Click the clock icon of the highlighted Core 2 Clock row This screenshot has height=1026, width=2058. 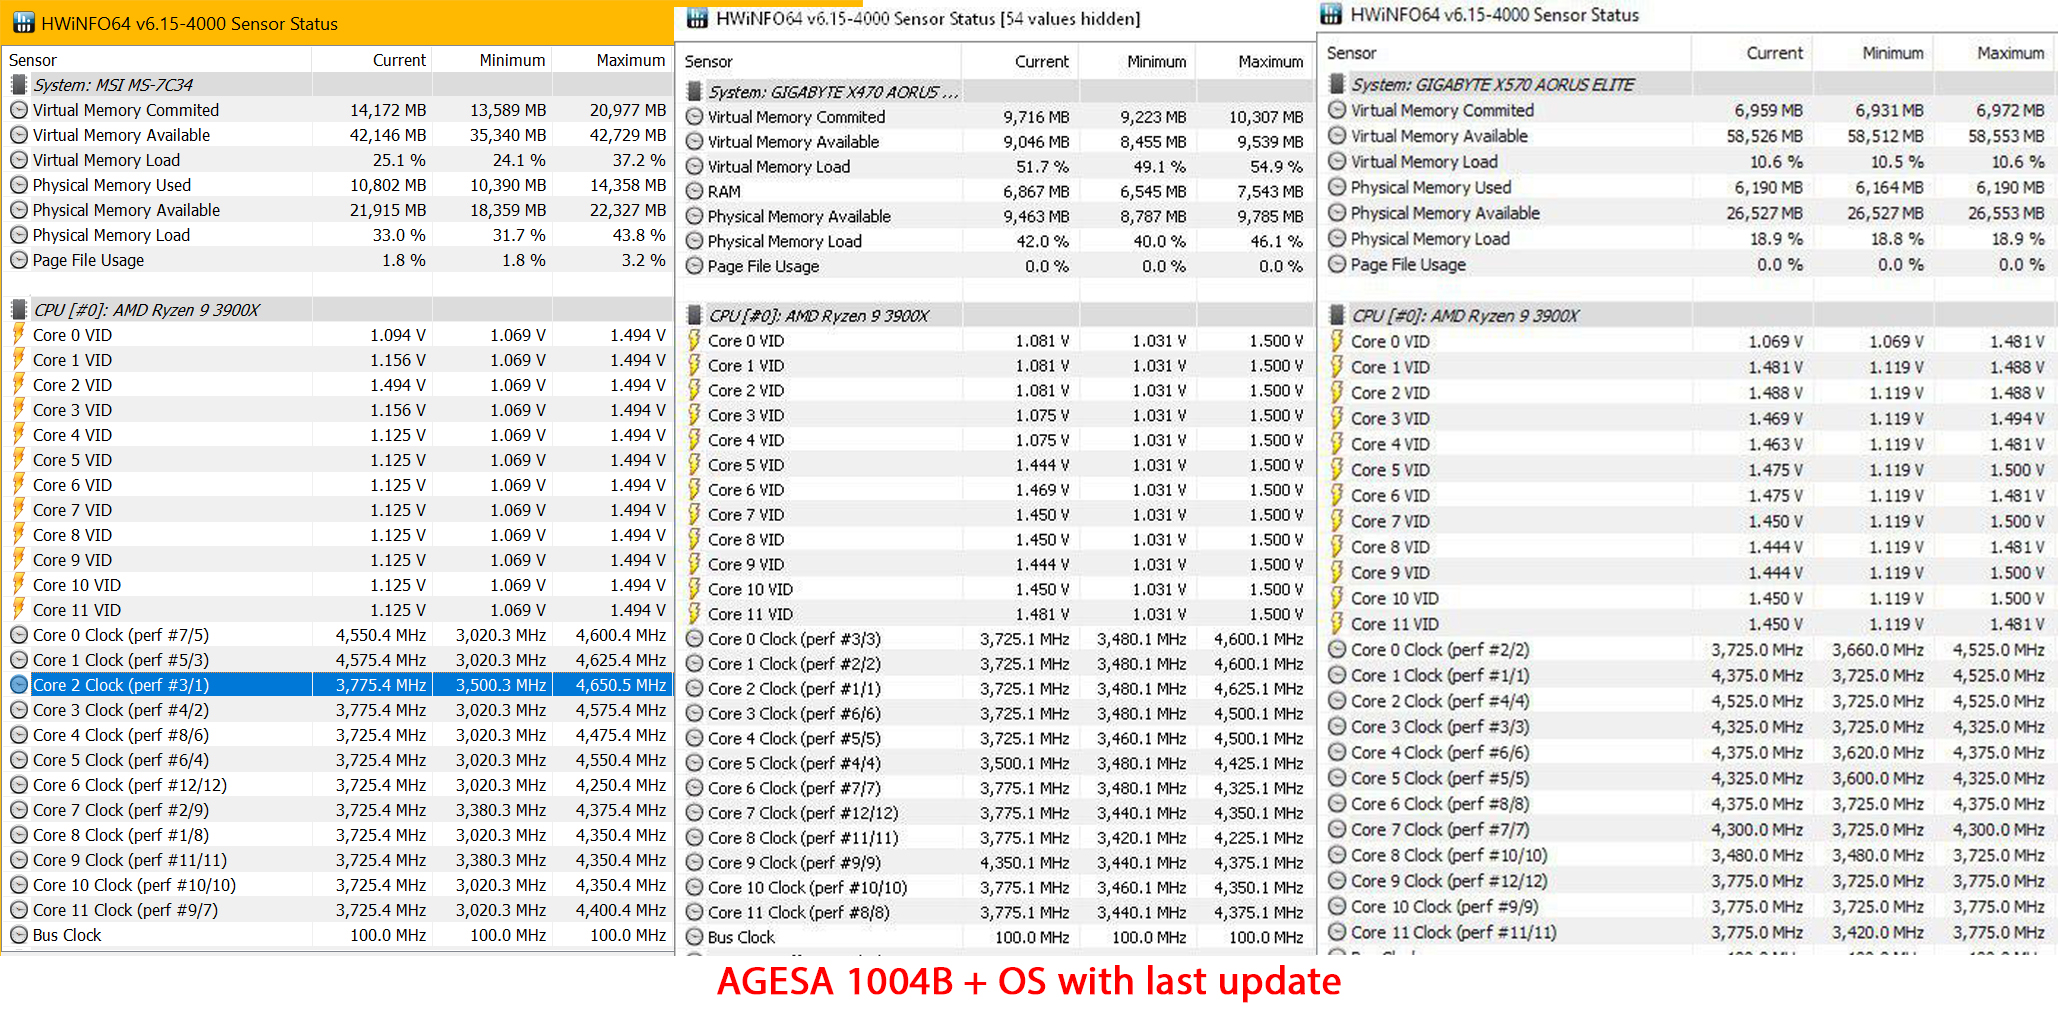18,685
